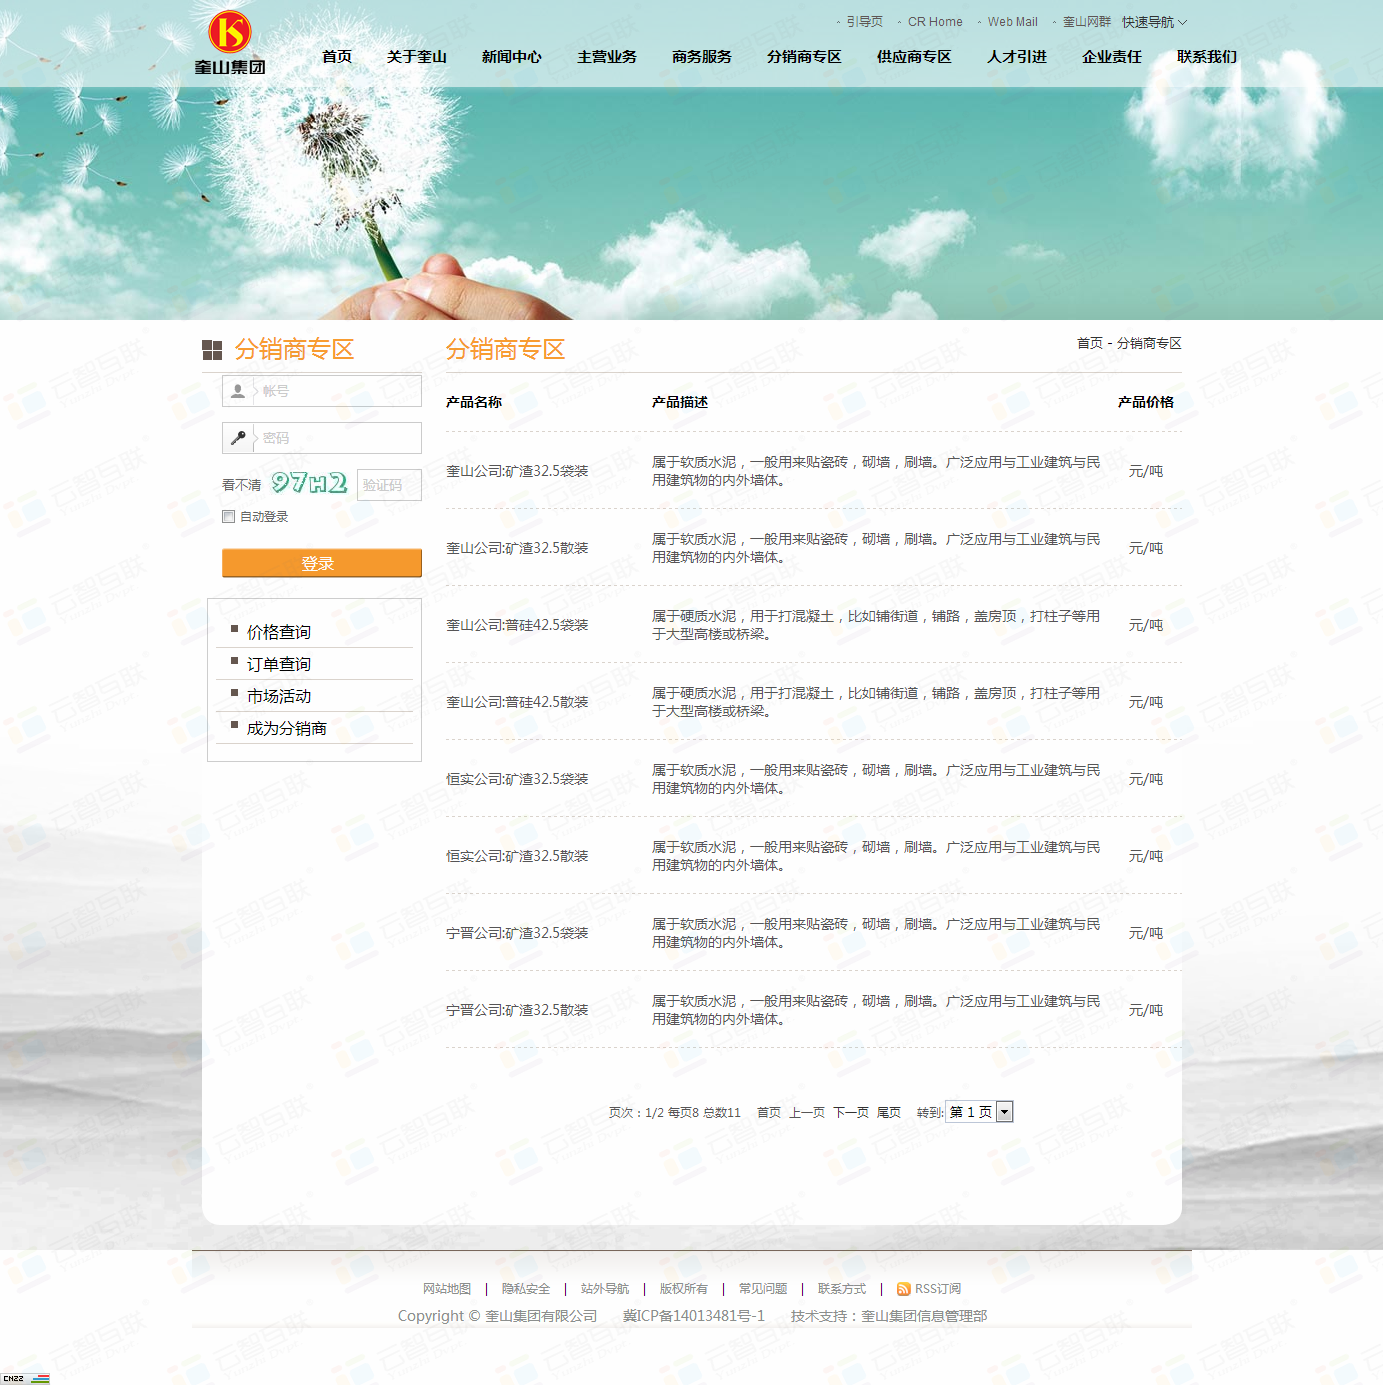
Task: Click the CNZZ statistics badge icon
Action: pyautogui.click(x=26, y=1378)
